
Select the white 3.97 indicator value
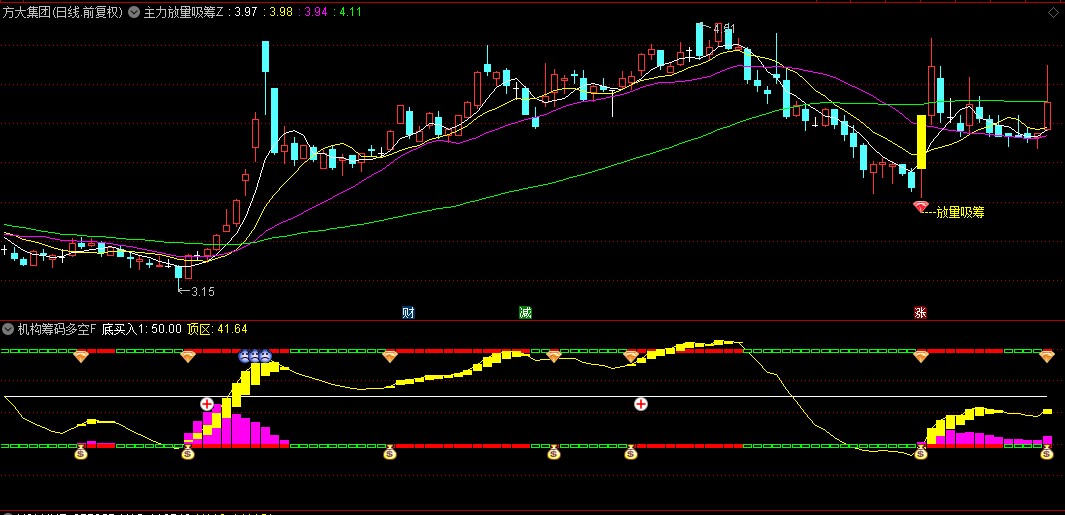coord(246,12)
